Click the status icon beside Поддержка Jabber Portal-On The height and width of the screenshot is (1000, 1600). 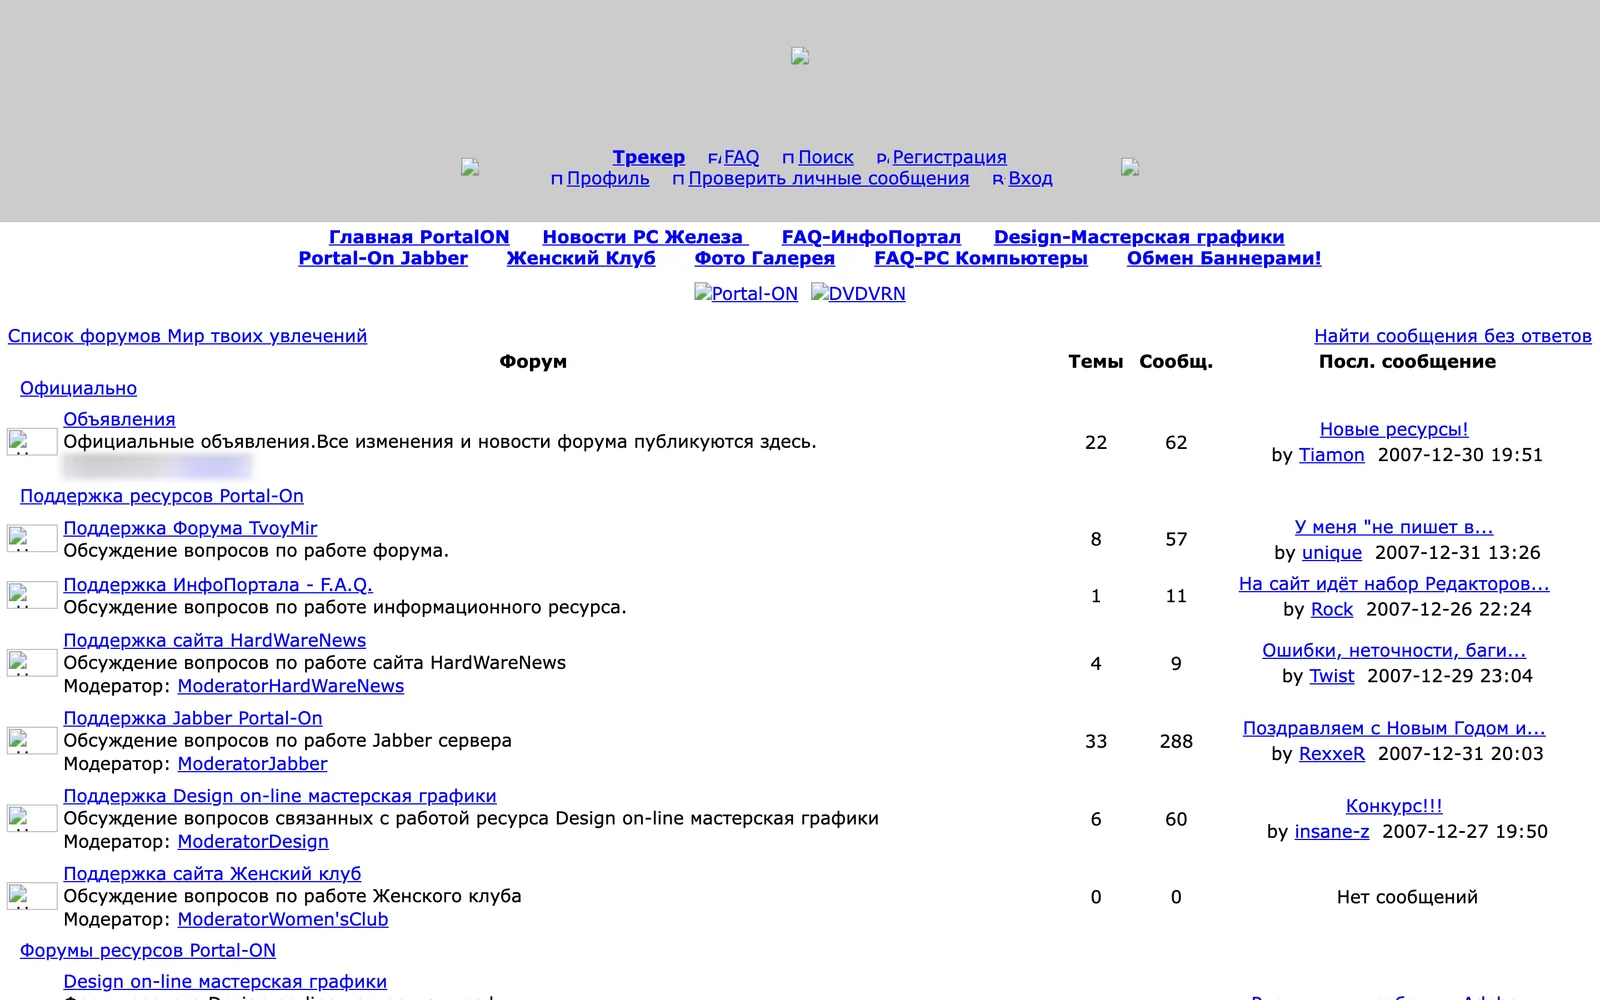click(32, 741)
